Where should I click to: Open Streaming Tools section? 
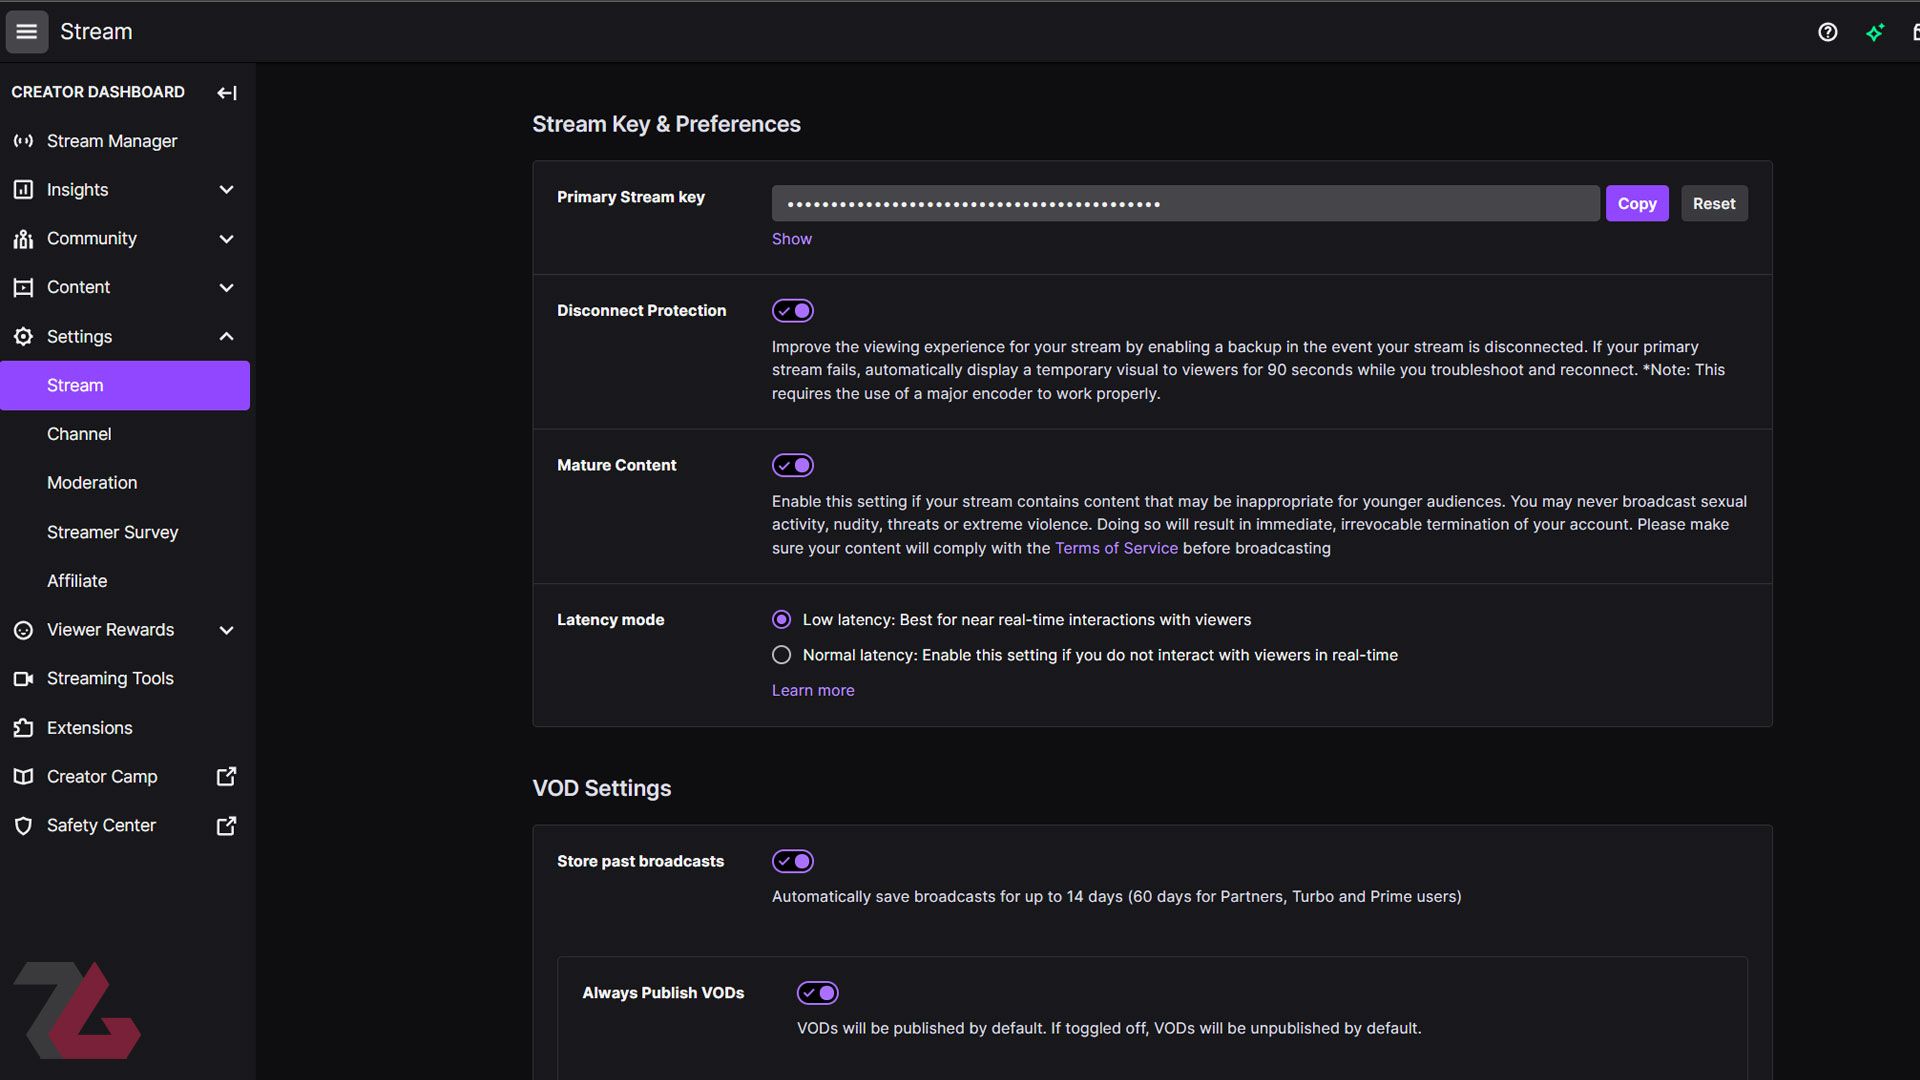click(109, 678)
